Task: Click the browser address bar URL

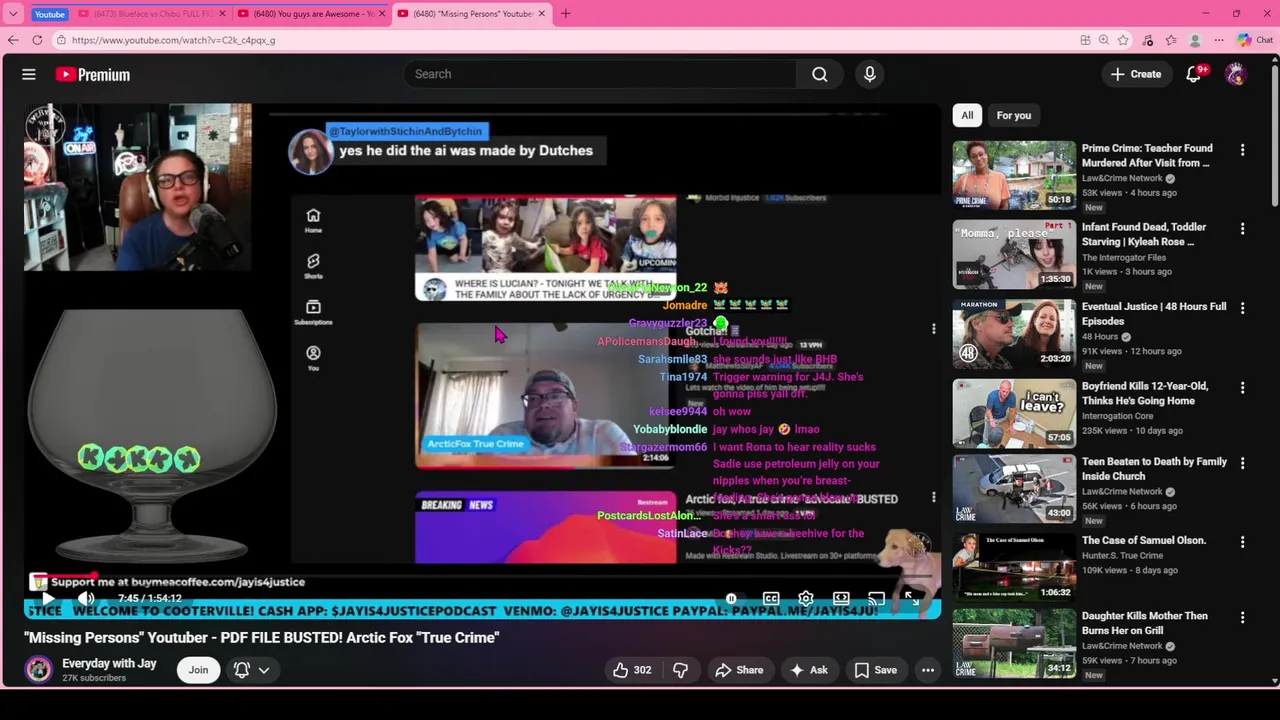Action: [x=173, y=40]
